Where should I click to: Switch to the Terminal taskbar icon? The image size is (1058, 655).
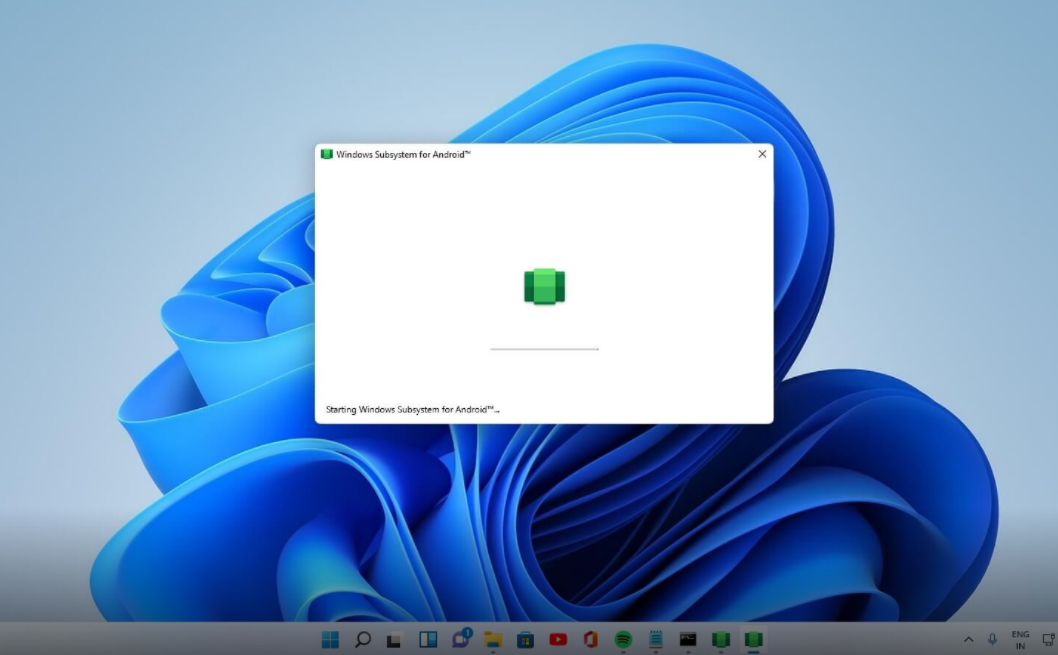688,639
